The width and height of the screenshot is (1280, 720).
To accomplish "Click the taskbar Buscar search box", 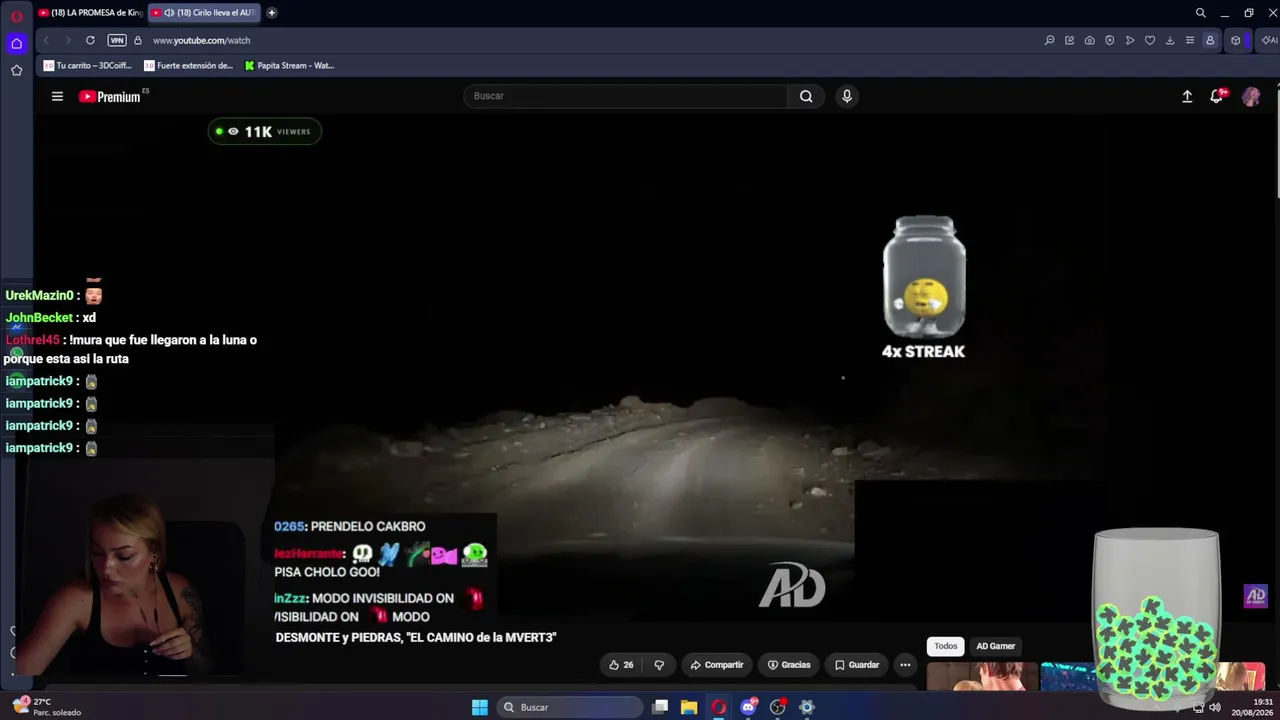I will [x=569, y=707].
